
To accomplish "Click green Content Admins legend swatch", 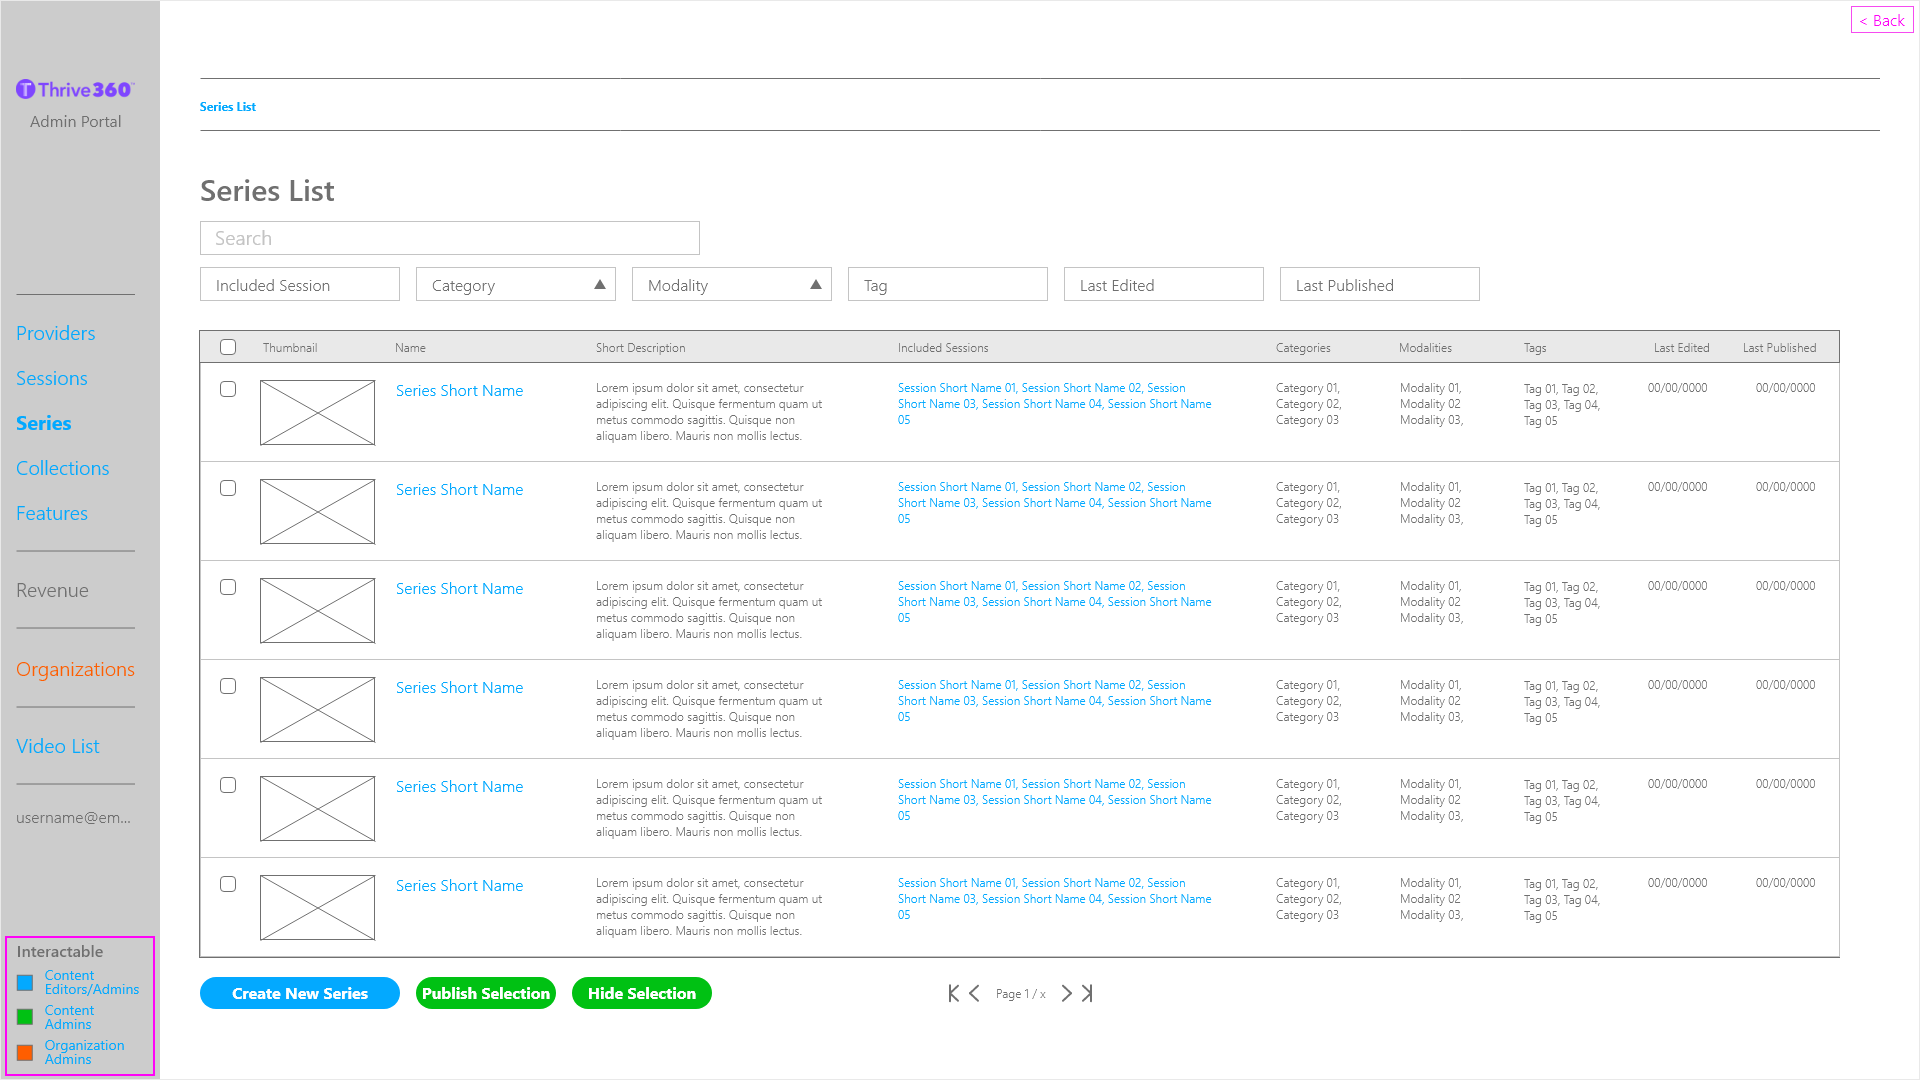I will tap(25, 1017).
